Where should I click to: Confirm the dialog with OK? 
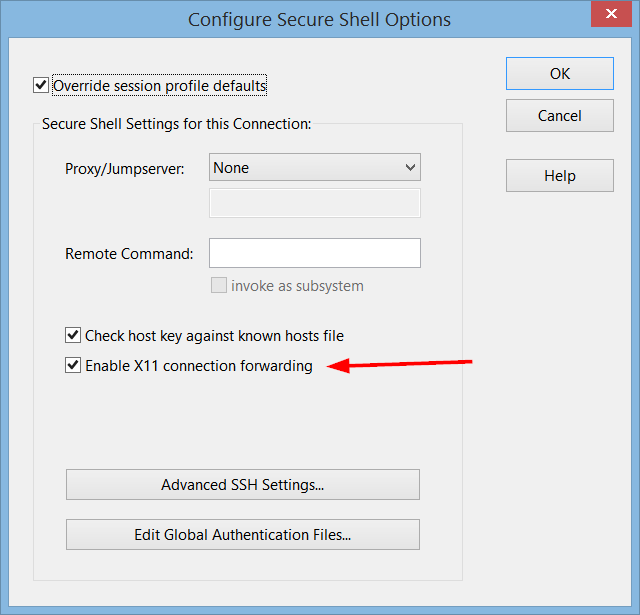[x=559, y=74]
